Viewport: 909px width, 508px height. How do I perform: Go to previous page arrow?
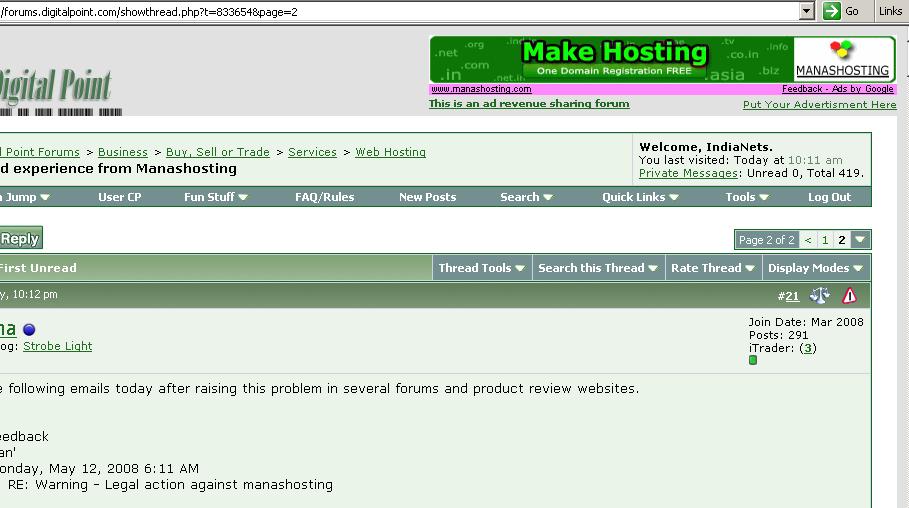click(x=808, y=240)
